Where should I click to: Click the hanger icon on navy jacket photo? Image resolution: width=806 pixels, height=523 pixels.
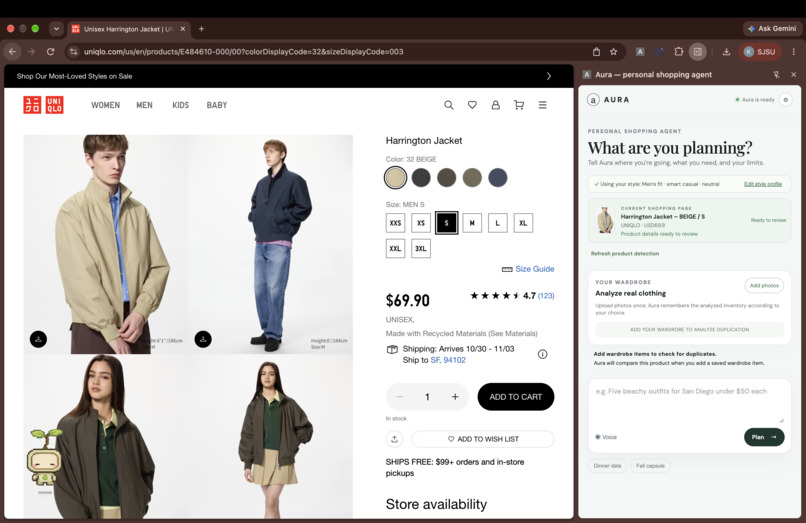point(203,339)
